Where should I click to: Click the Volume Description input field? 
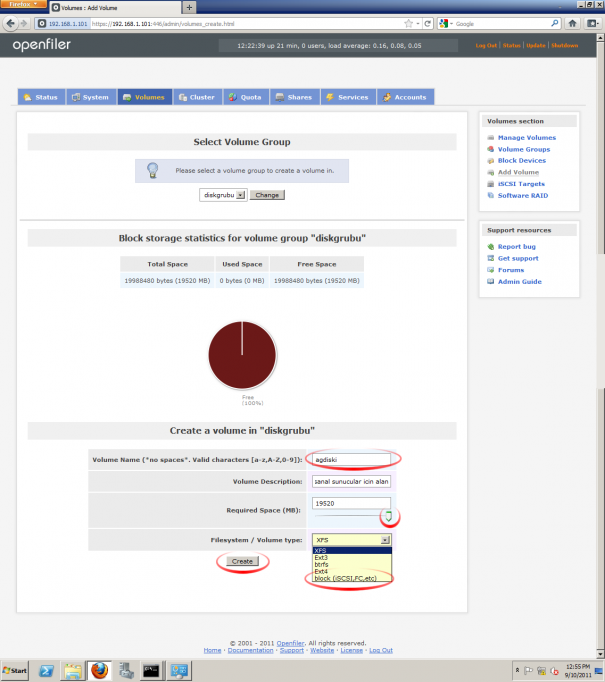point(351,481)
